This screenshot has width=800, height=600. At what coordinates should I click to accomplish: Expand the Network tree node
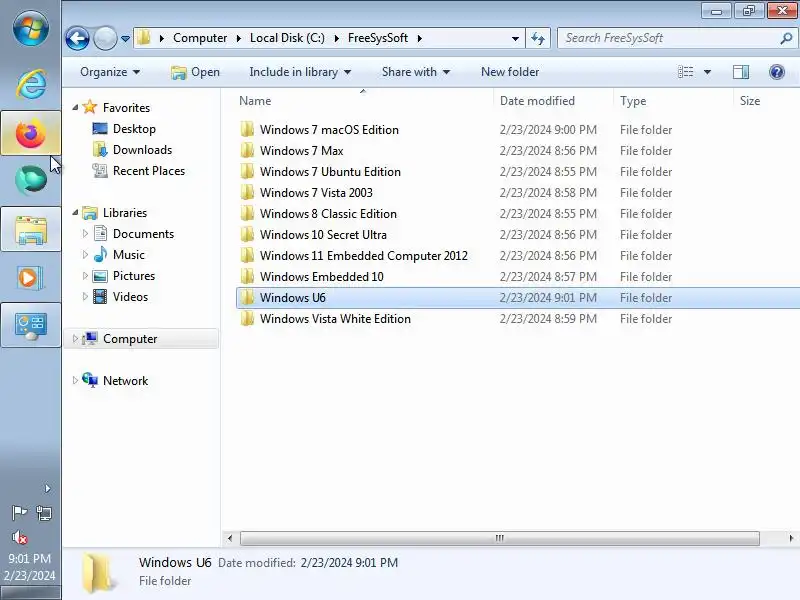click(x=75, y=380)
